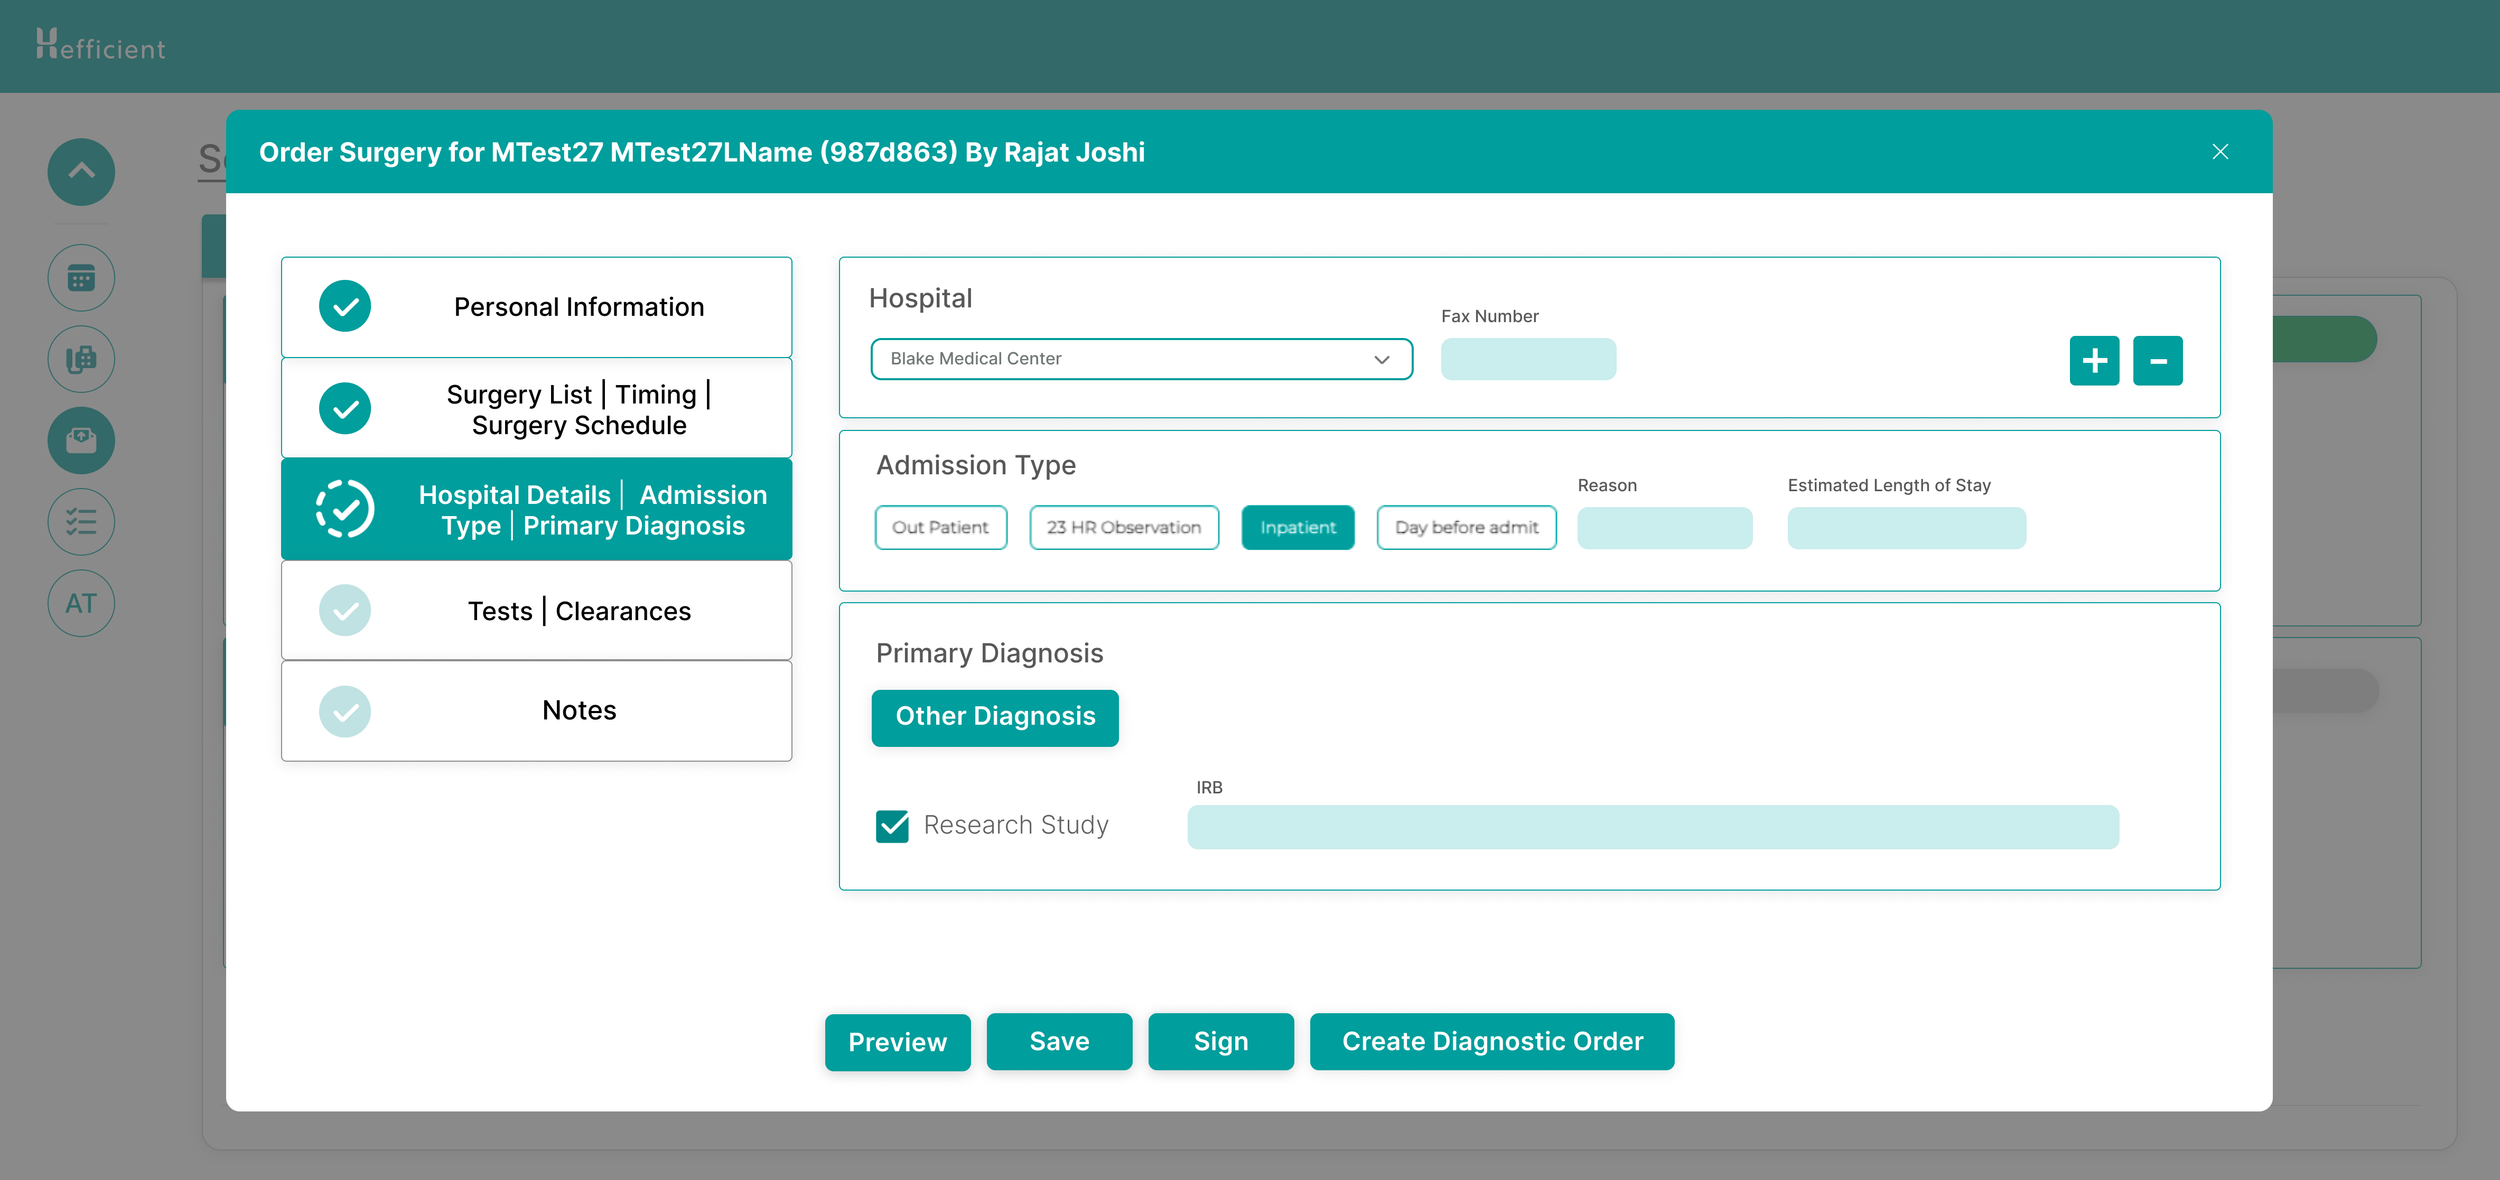Open the checklist icon in sidebar
The height and width of the screenshot is (1180, 2500).
tap(81, 521)
